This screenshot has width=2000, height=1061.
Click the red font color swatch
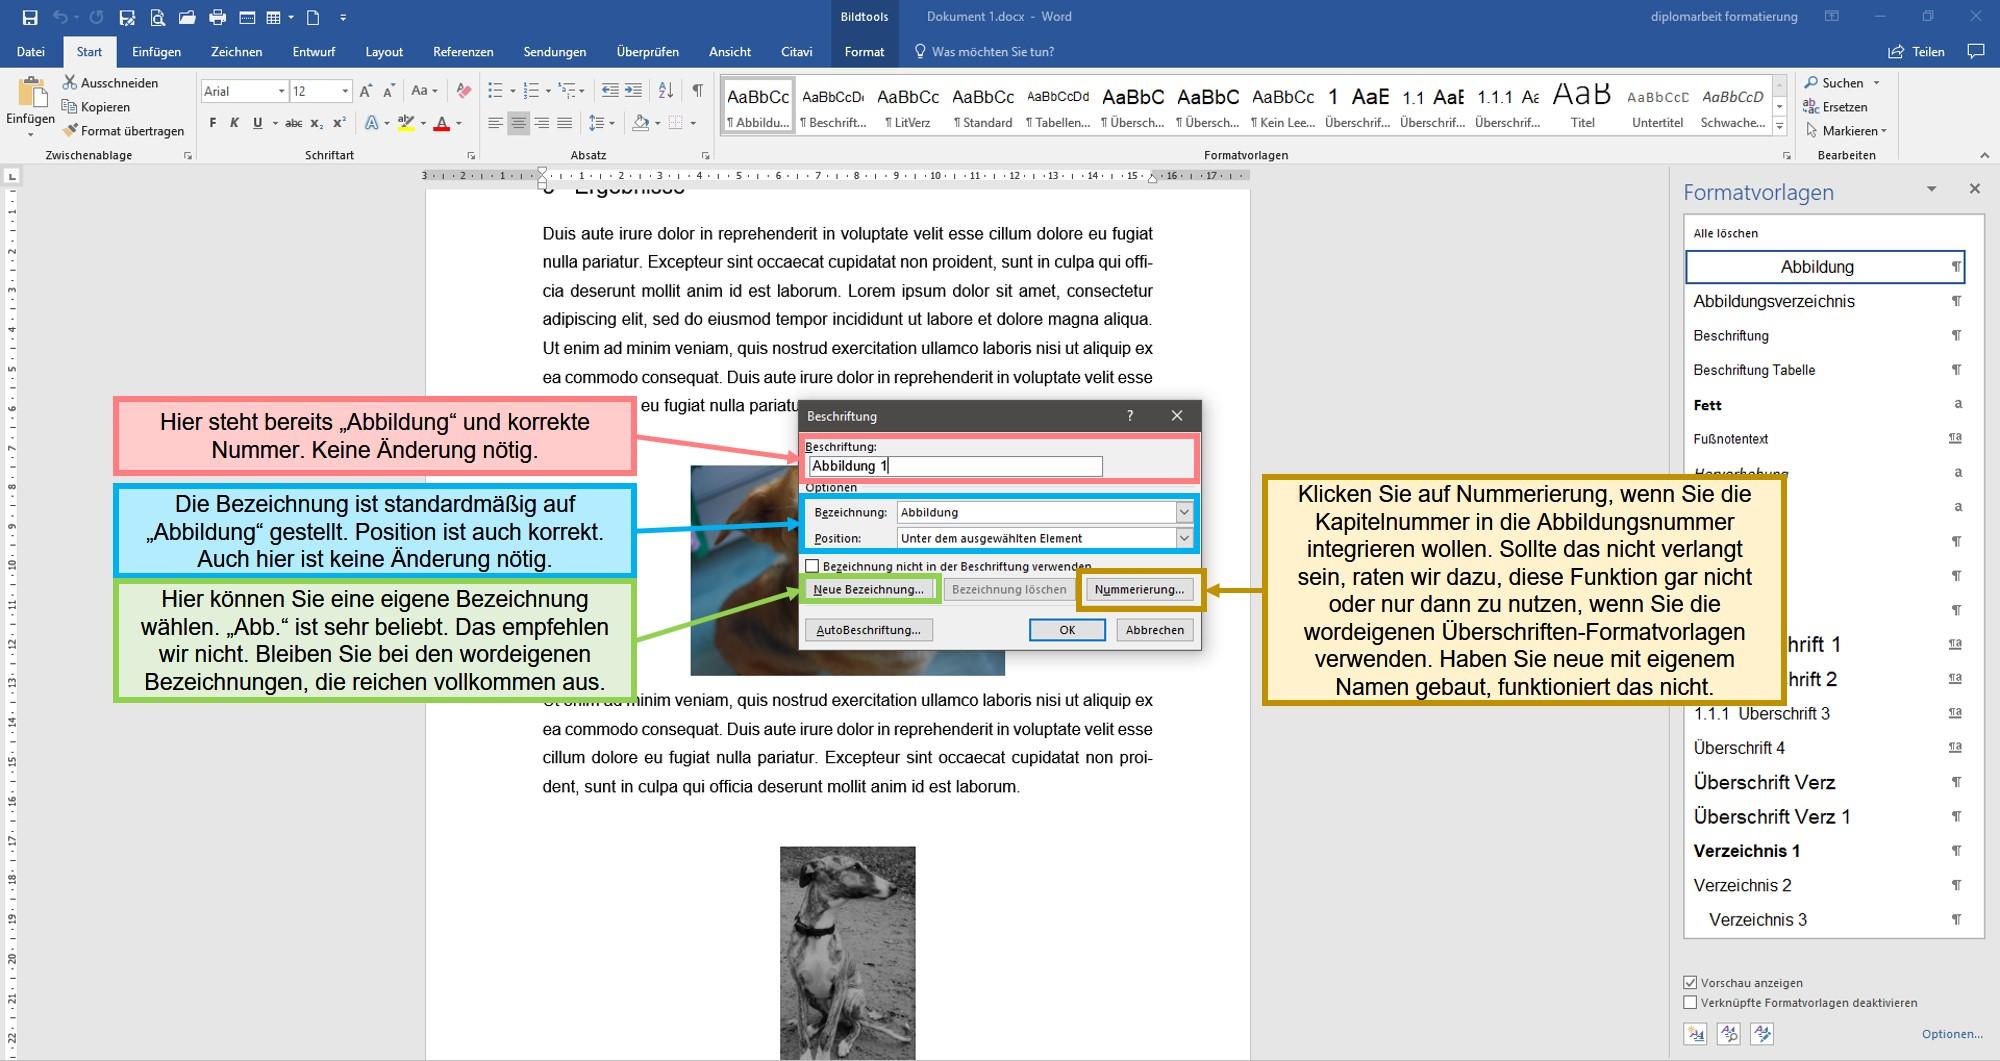[x=442, y=123]
